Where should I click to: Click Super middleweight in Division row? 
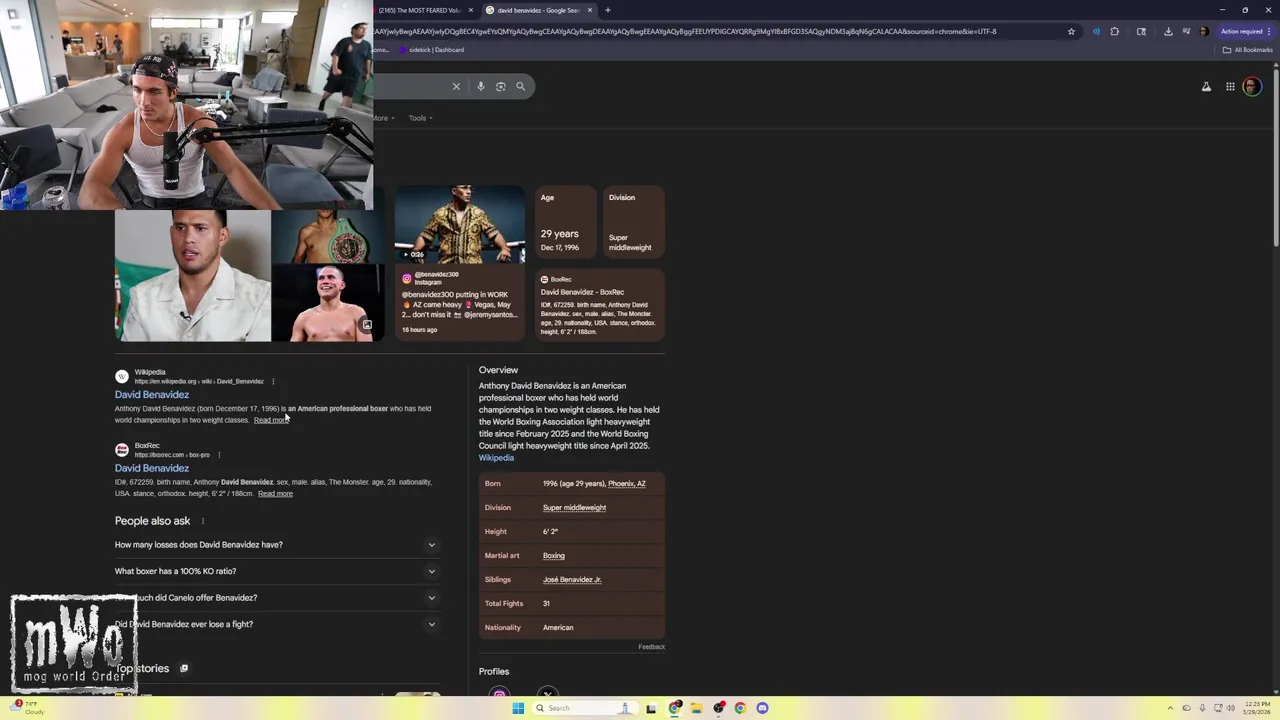[574, 508]
